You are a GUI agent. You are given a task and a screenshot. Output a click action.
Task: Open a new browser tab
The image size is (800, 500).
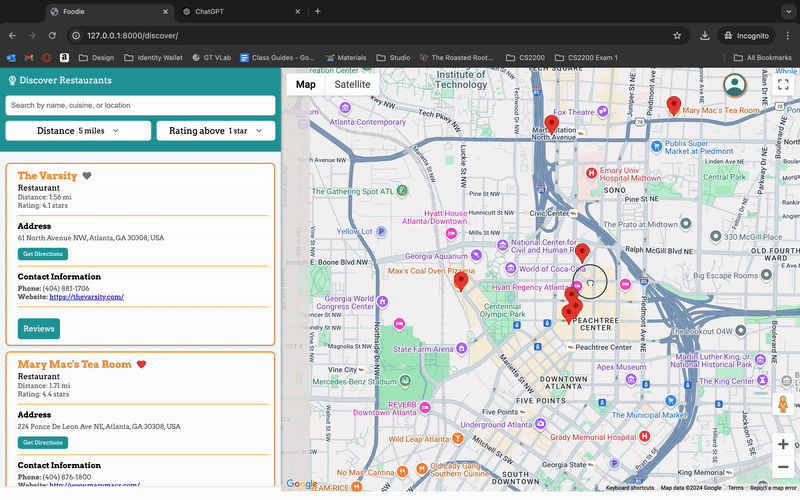pos(317,11)
